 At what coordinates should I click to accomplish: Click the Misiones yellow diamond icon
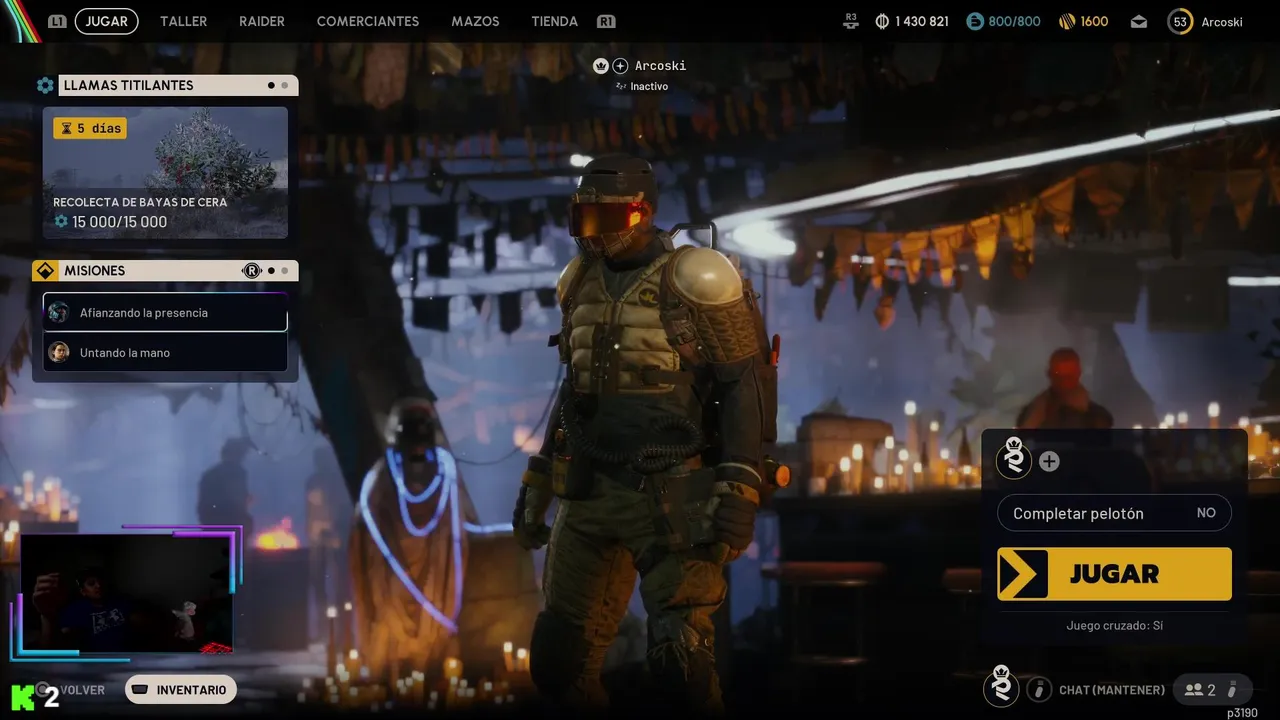pyautogui.click(x=44, y=271)
